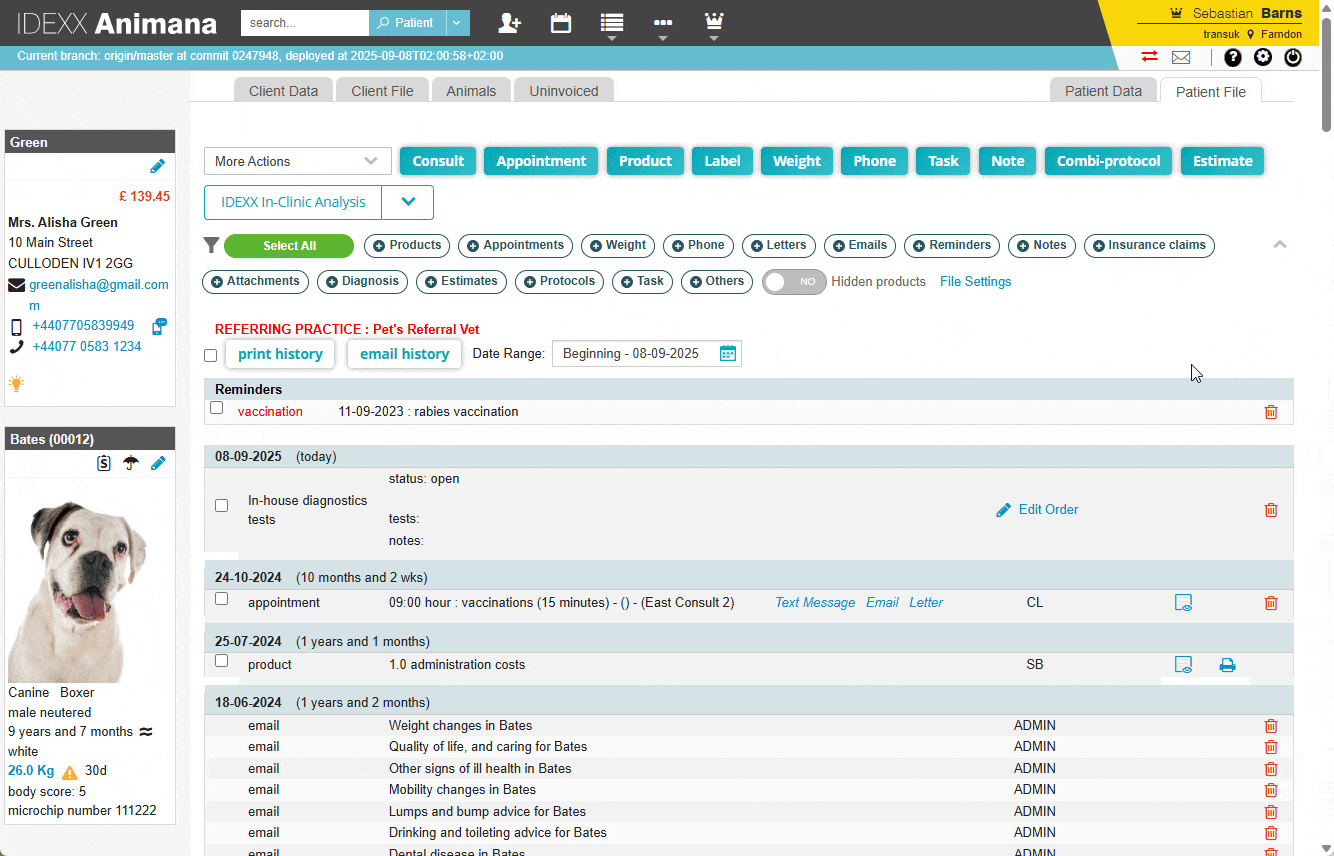The height and width of the screenshot is (856, 1334).
Task: Click the envelope messages icon
Action: [x=1181, y=58]
